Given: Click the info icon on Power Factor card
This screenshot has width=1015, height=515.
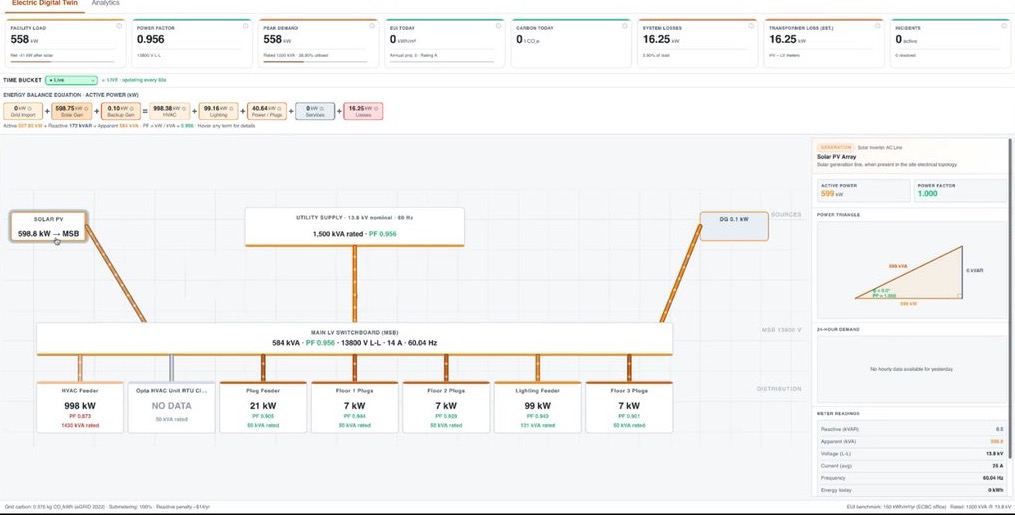Looking at the screenshot, I should (245, 26).
